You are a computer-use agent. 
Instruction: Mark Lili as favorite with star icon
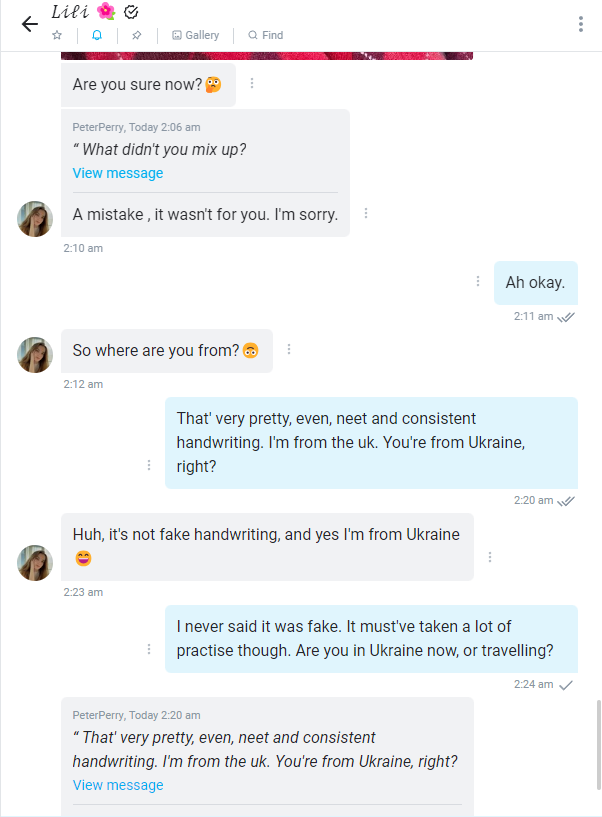(x=57, y=35)
